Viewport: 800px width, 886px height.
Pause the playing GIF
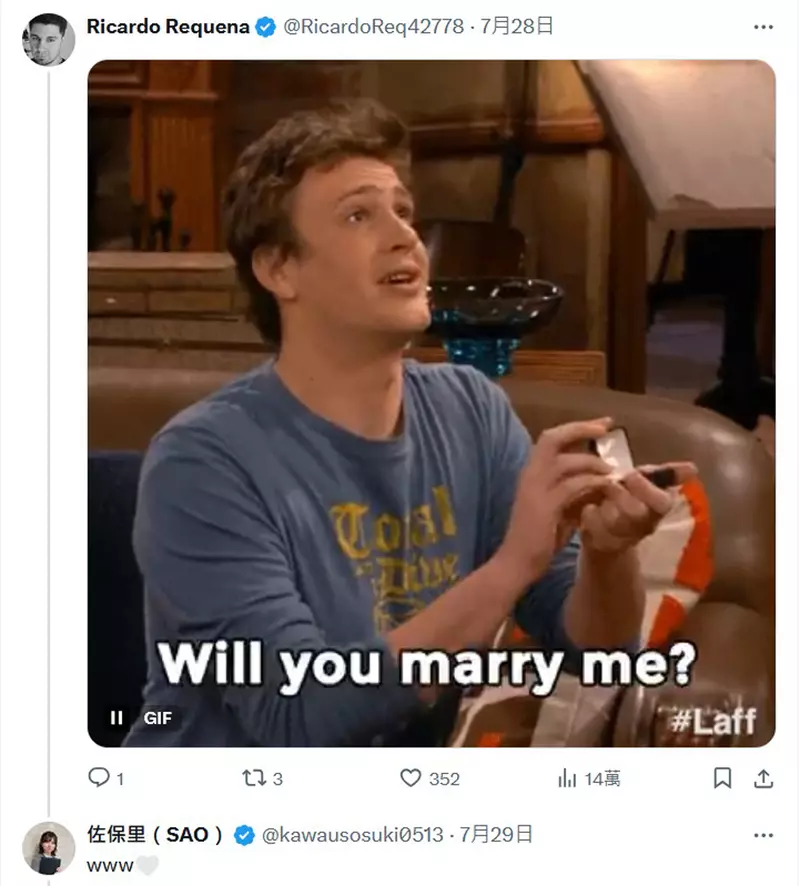click(116, 718)
